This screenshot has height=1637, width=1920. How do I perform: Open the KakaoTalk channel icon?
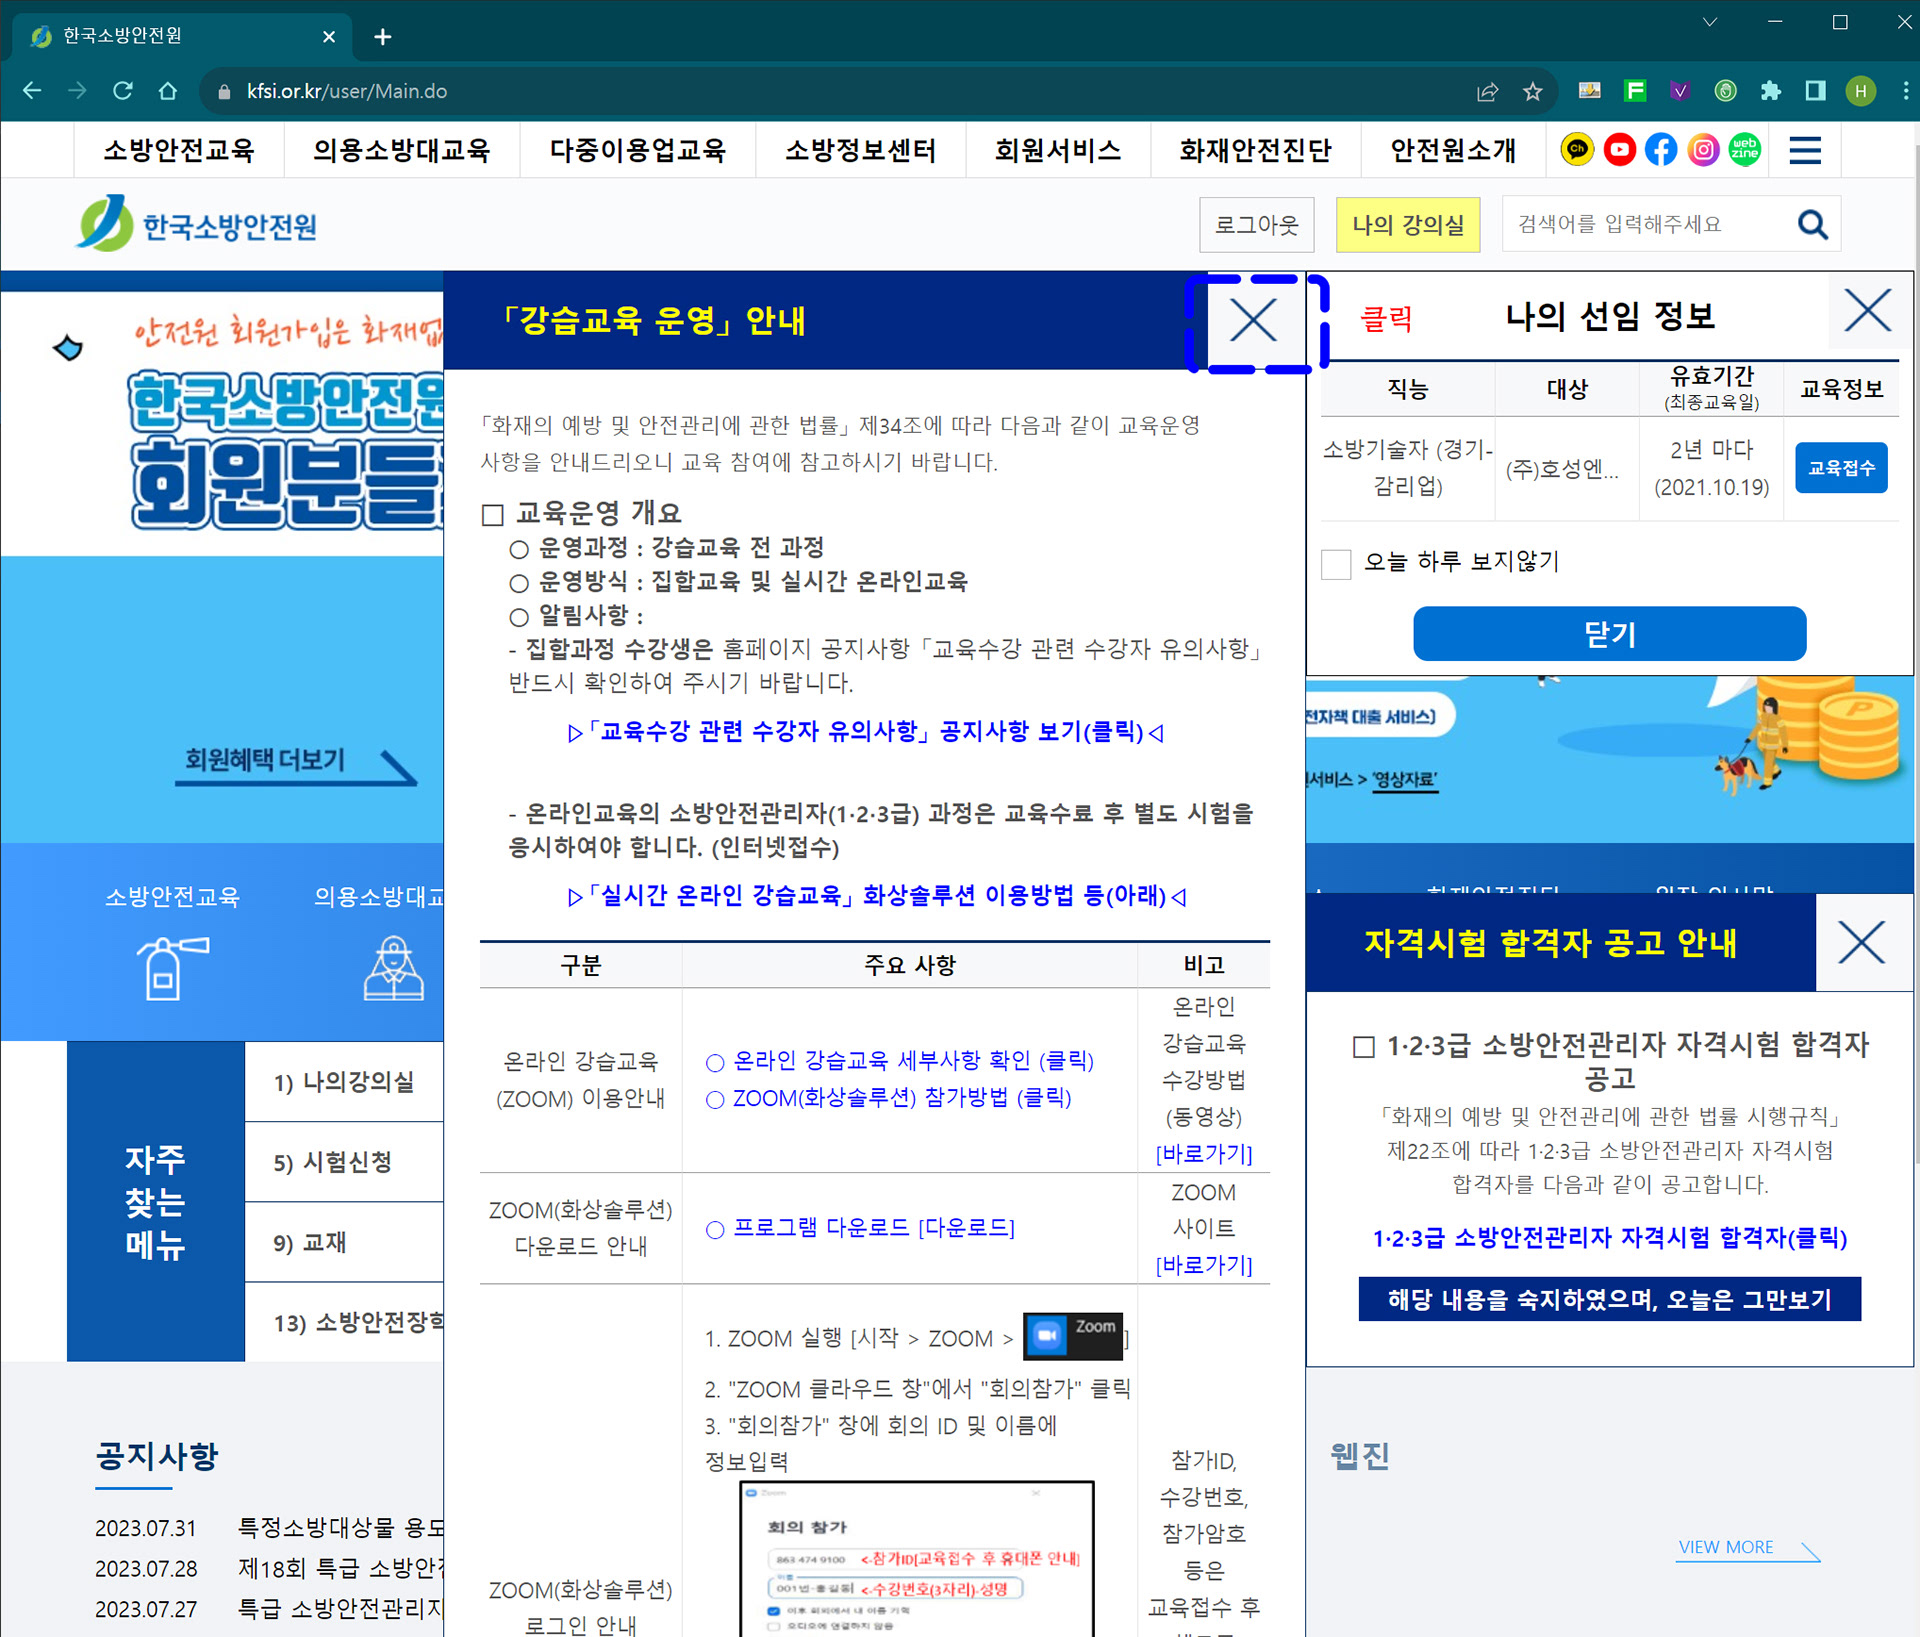pyautogui.click(x=1577, y=150)
